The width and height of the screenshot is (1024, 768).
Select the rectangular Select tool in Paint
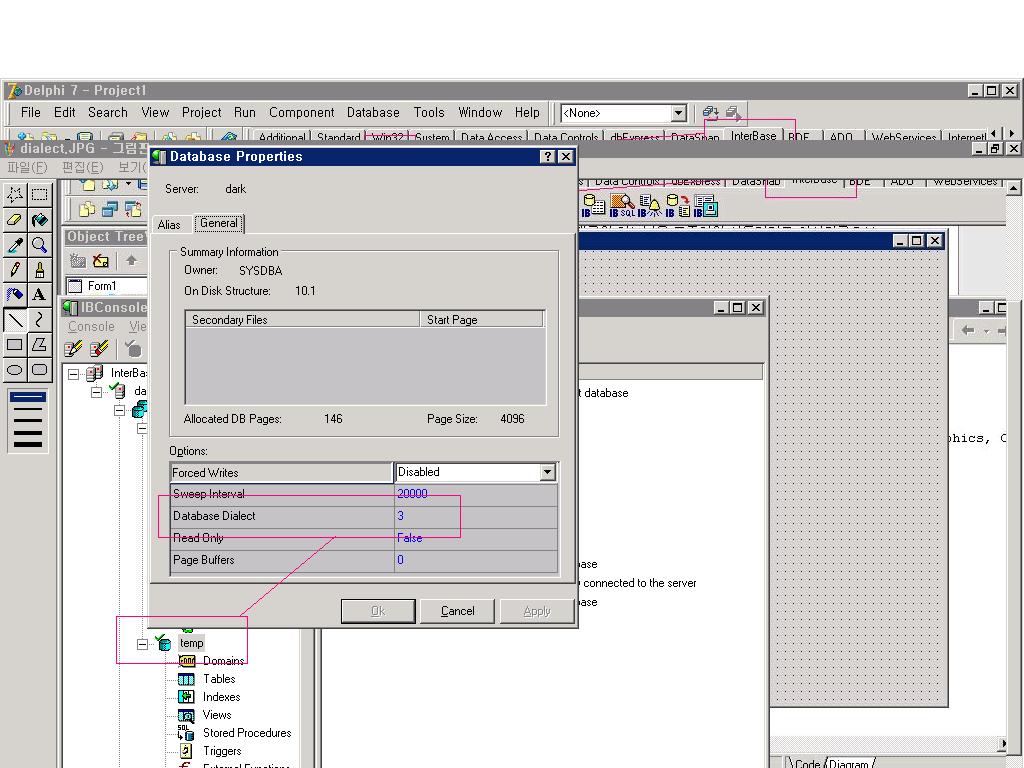pos(39,195)
